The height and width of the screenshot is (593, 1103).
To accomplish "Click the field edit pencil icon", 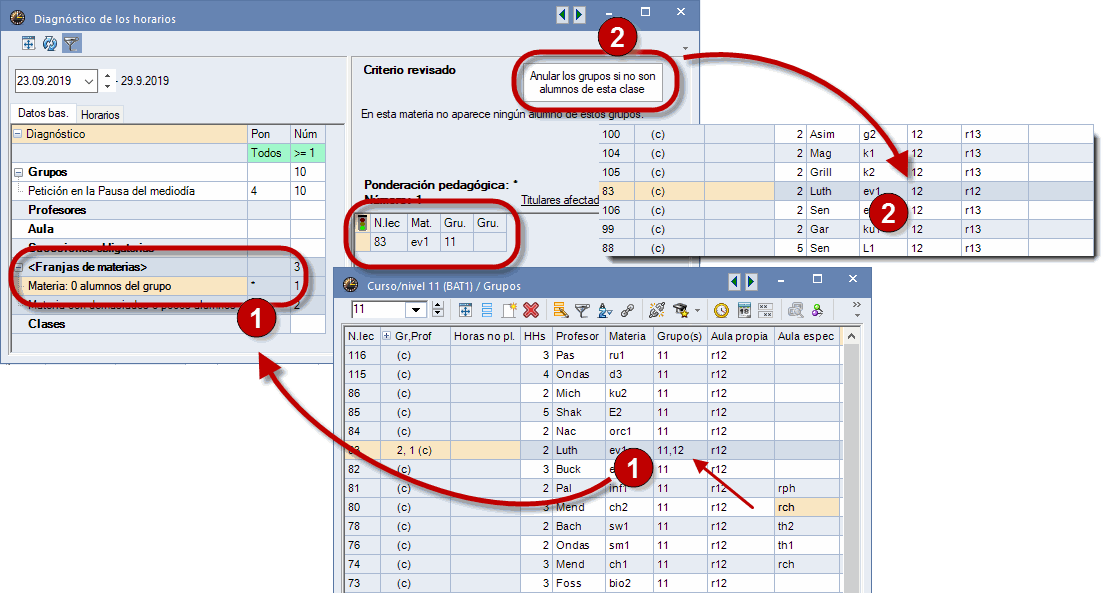I will click(x=560, y=310).
